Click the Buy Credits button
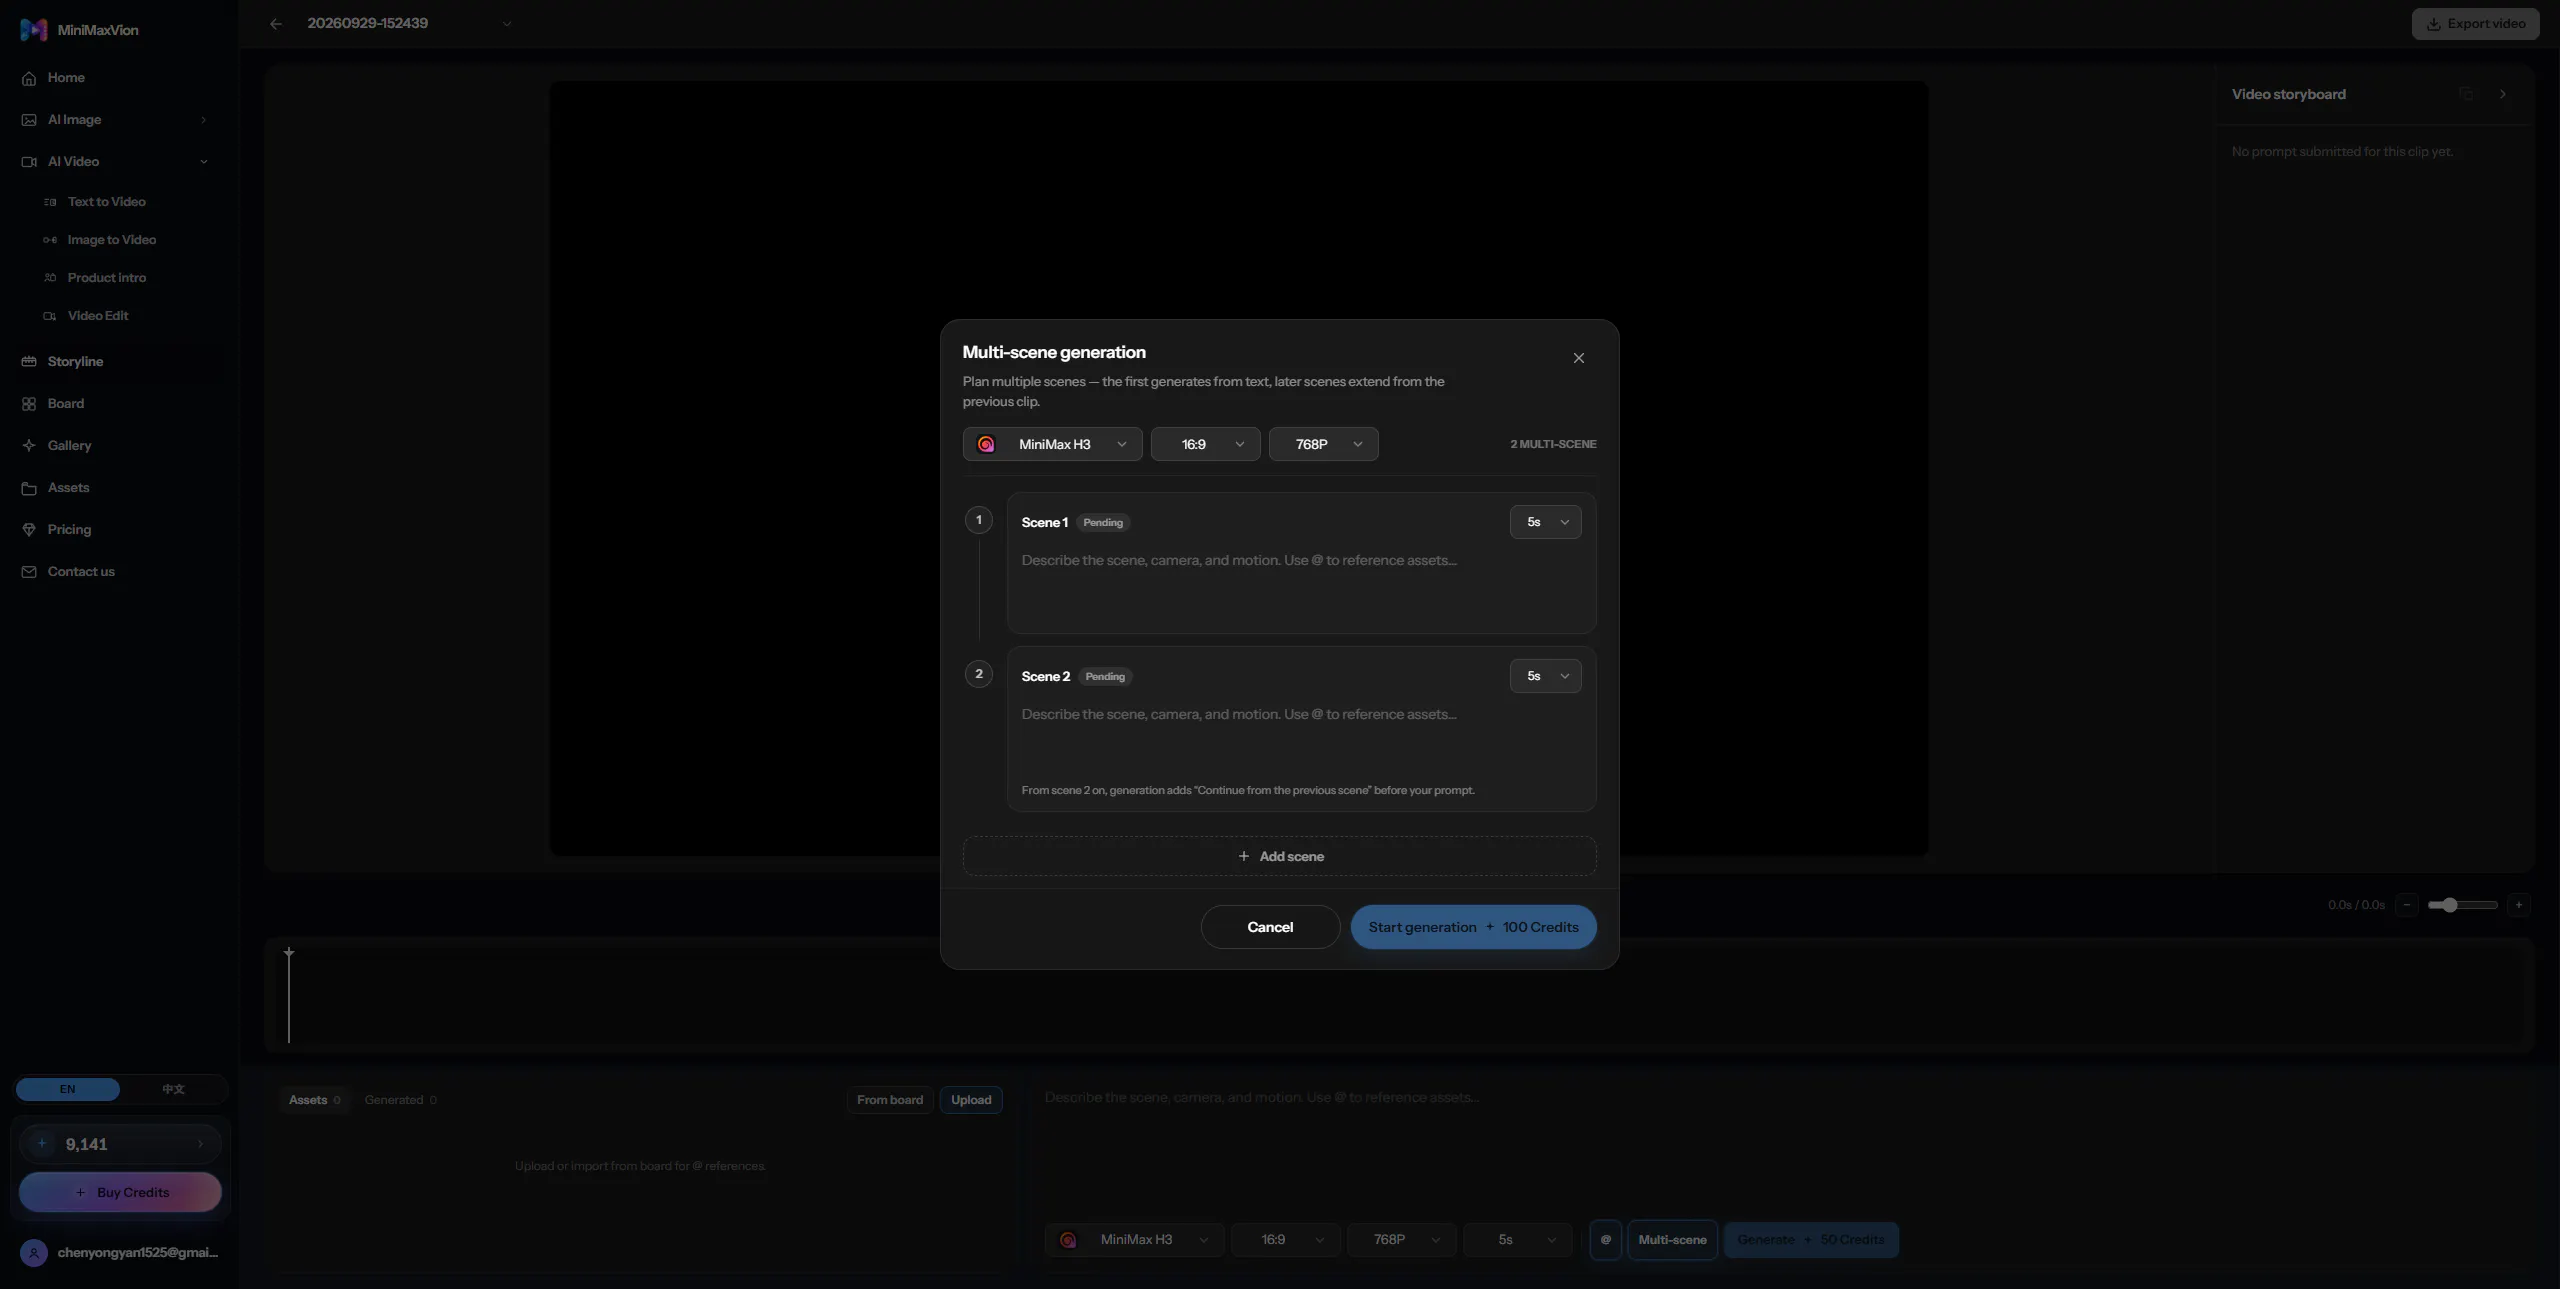 (120, 1193)
